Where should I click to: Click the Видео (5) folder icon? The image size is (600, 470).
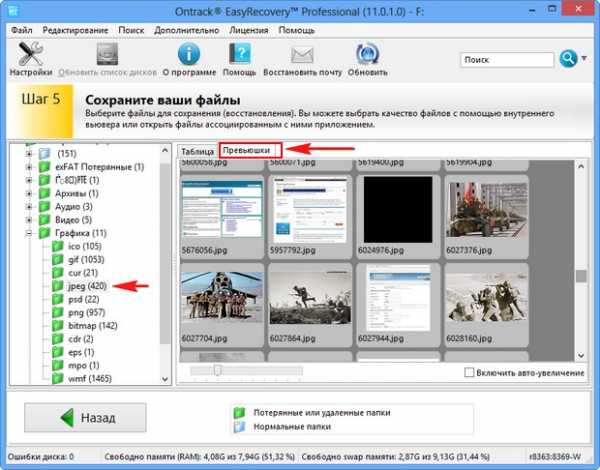[45, 220]
